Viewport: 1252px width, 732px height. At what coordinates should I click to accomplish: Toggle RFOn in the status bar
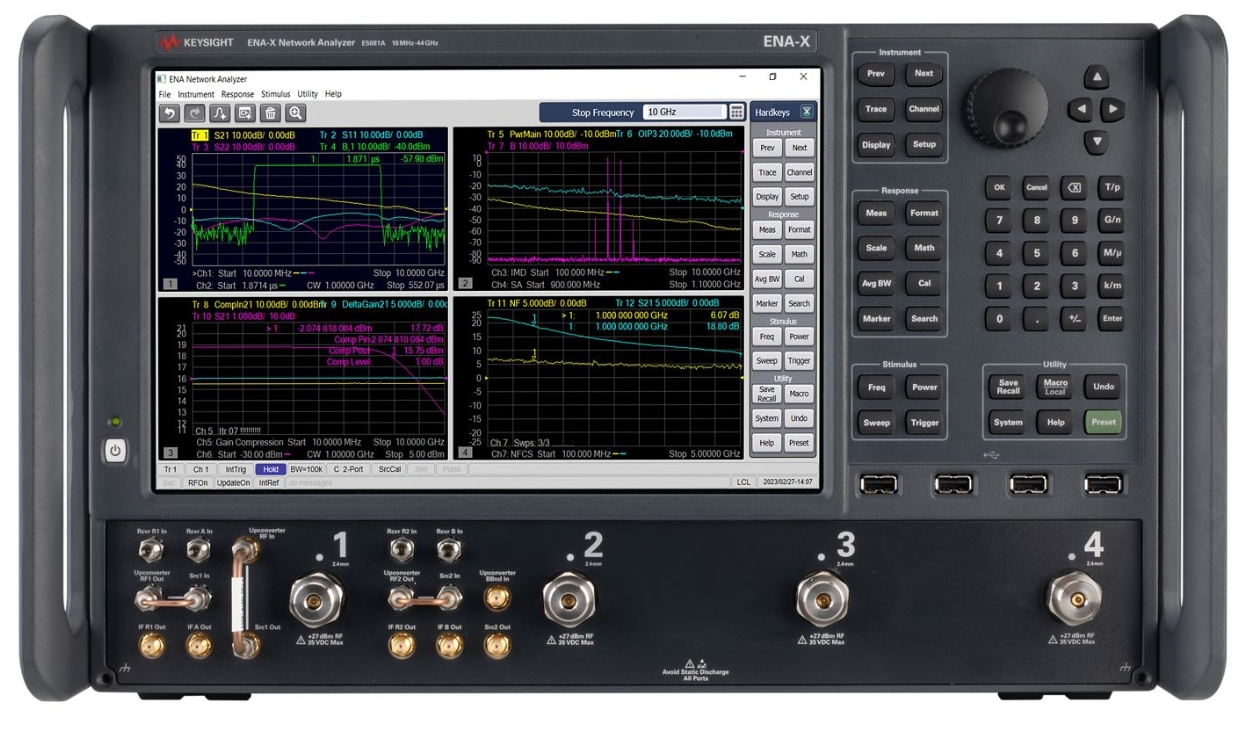coord(197,482)
